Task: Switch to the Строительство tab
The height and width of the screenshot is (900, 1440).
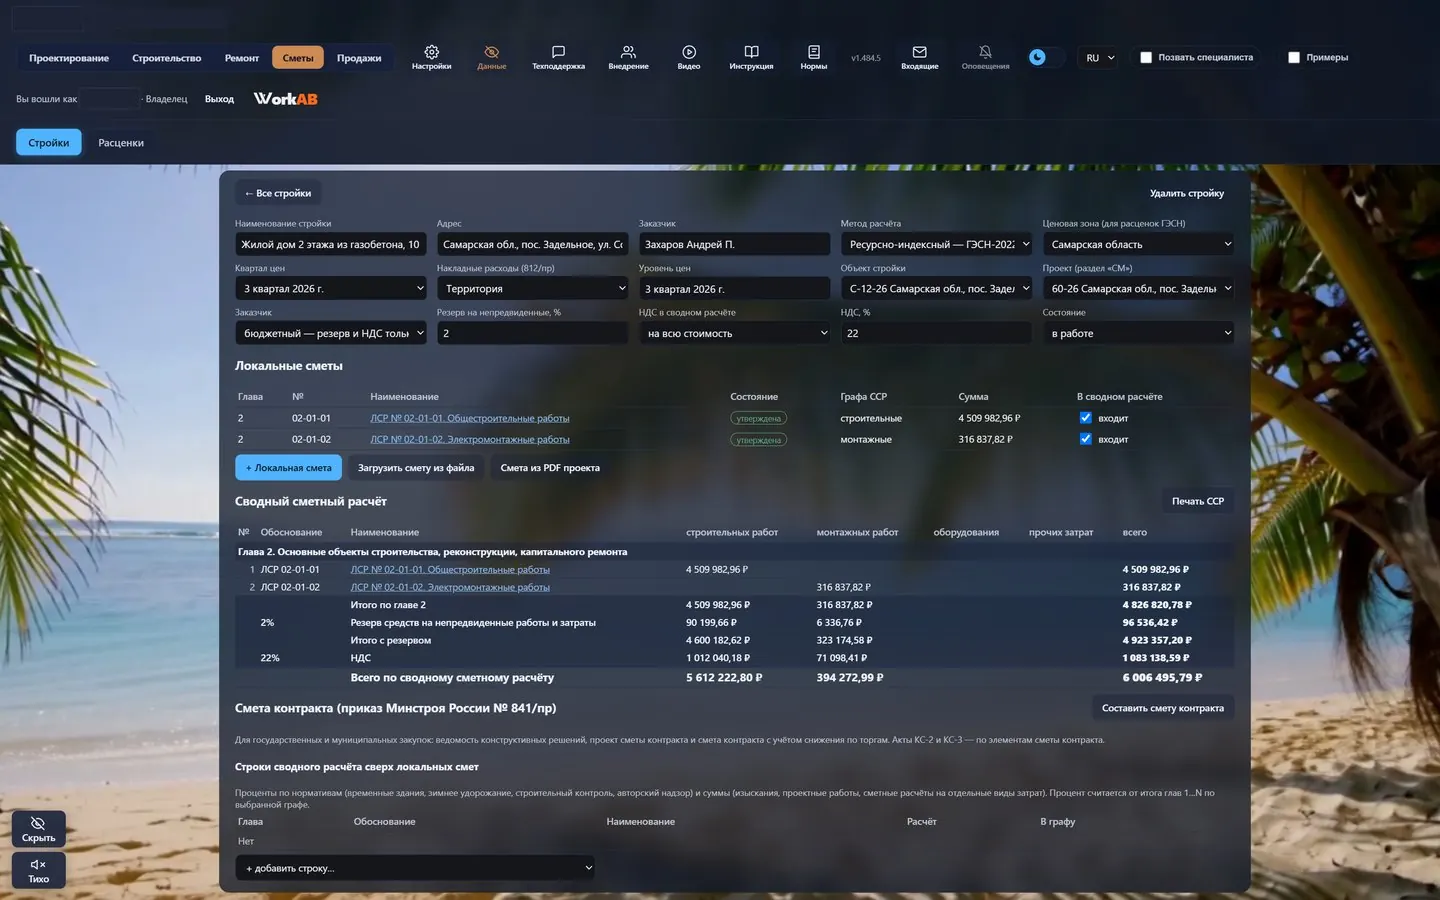Action: (x=167, y=58)
